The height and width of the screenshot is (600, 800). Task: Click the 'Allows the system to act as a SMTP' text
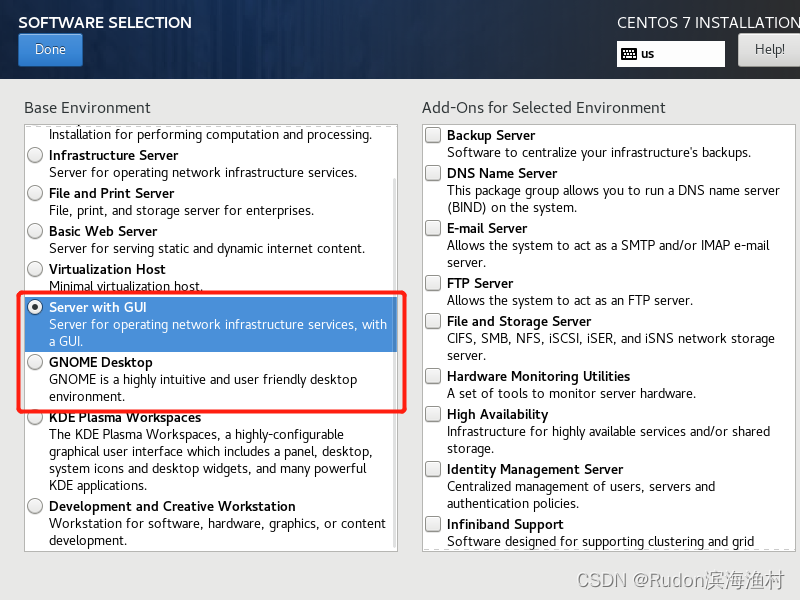click(608, 254)
